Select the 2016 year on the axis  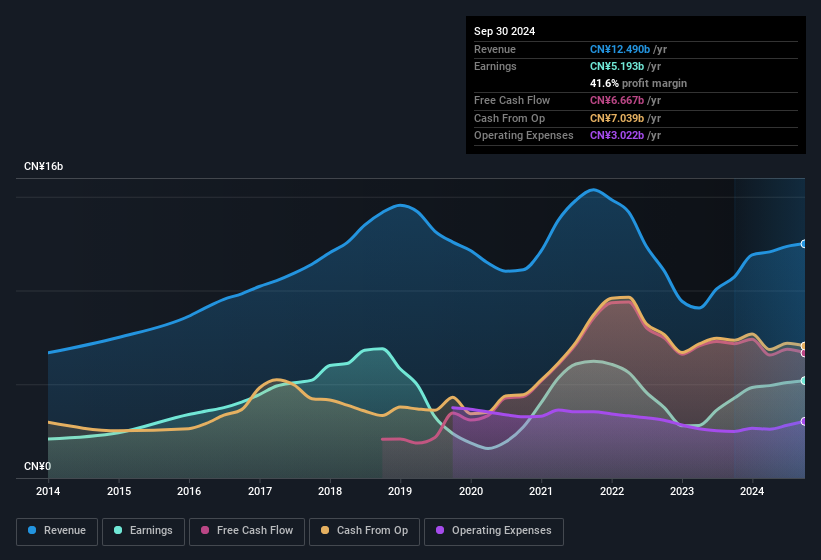[189, 491]
